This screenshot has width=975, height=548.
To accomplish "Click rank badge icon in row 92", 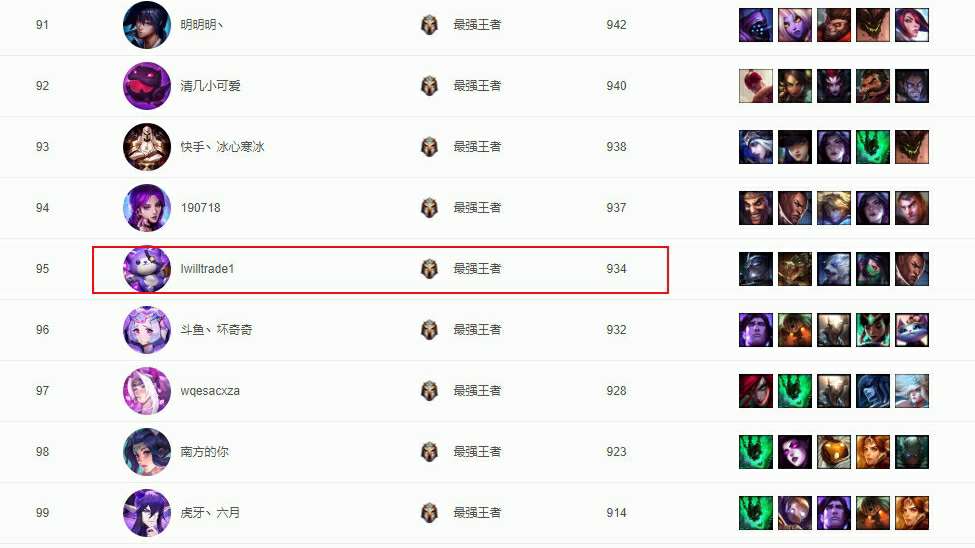I will (429, 86).
